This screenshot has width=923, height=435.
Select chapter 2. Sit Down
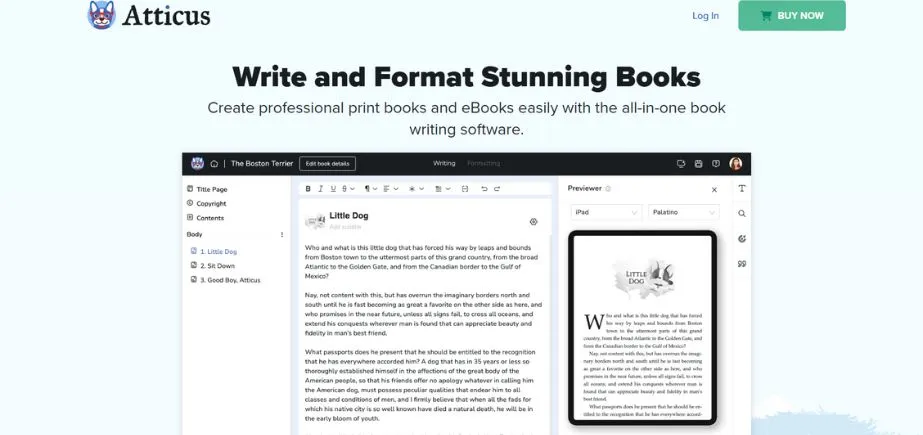pyautogui.click(x=213, y=265)
